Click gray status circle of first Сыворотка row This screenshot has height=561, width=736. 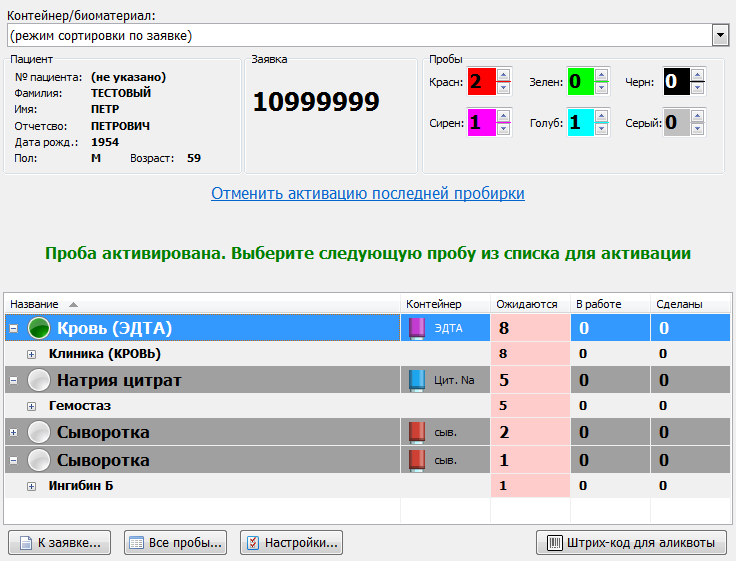tap(39, 432)
